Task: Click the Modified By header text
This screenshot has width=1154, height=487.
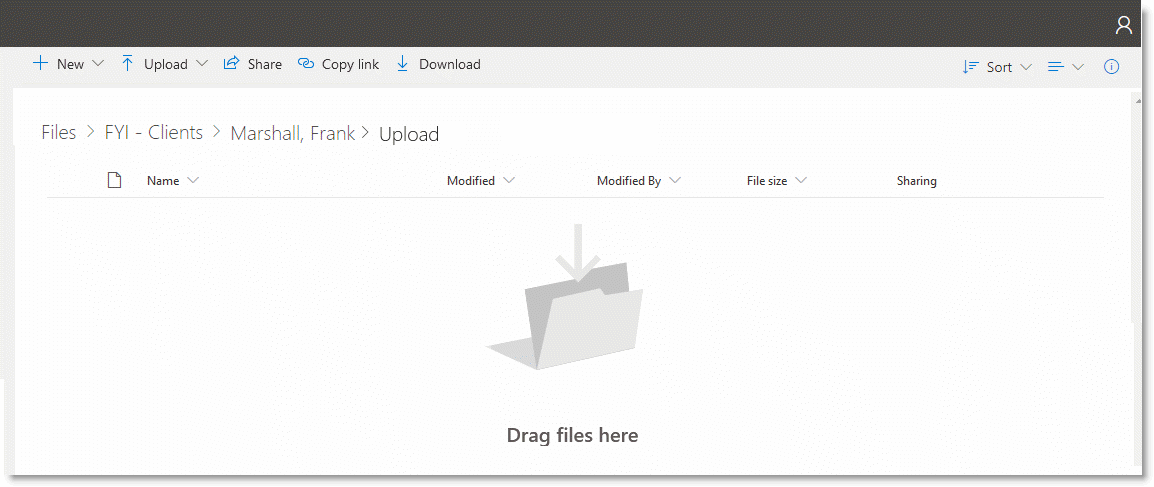Action: [629, 180]
